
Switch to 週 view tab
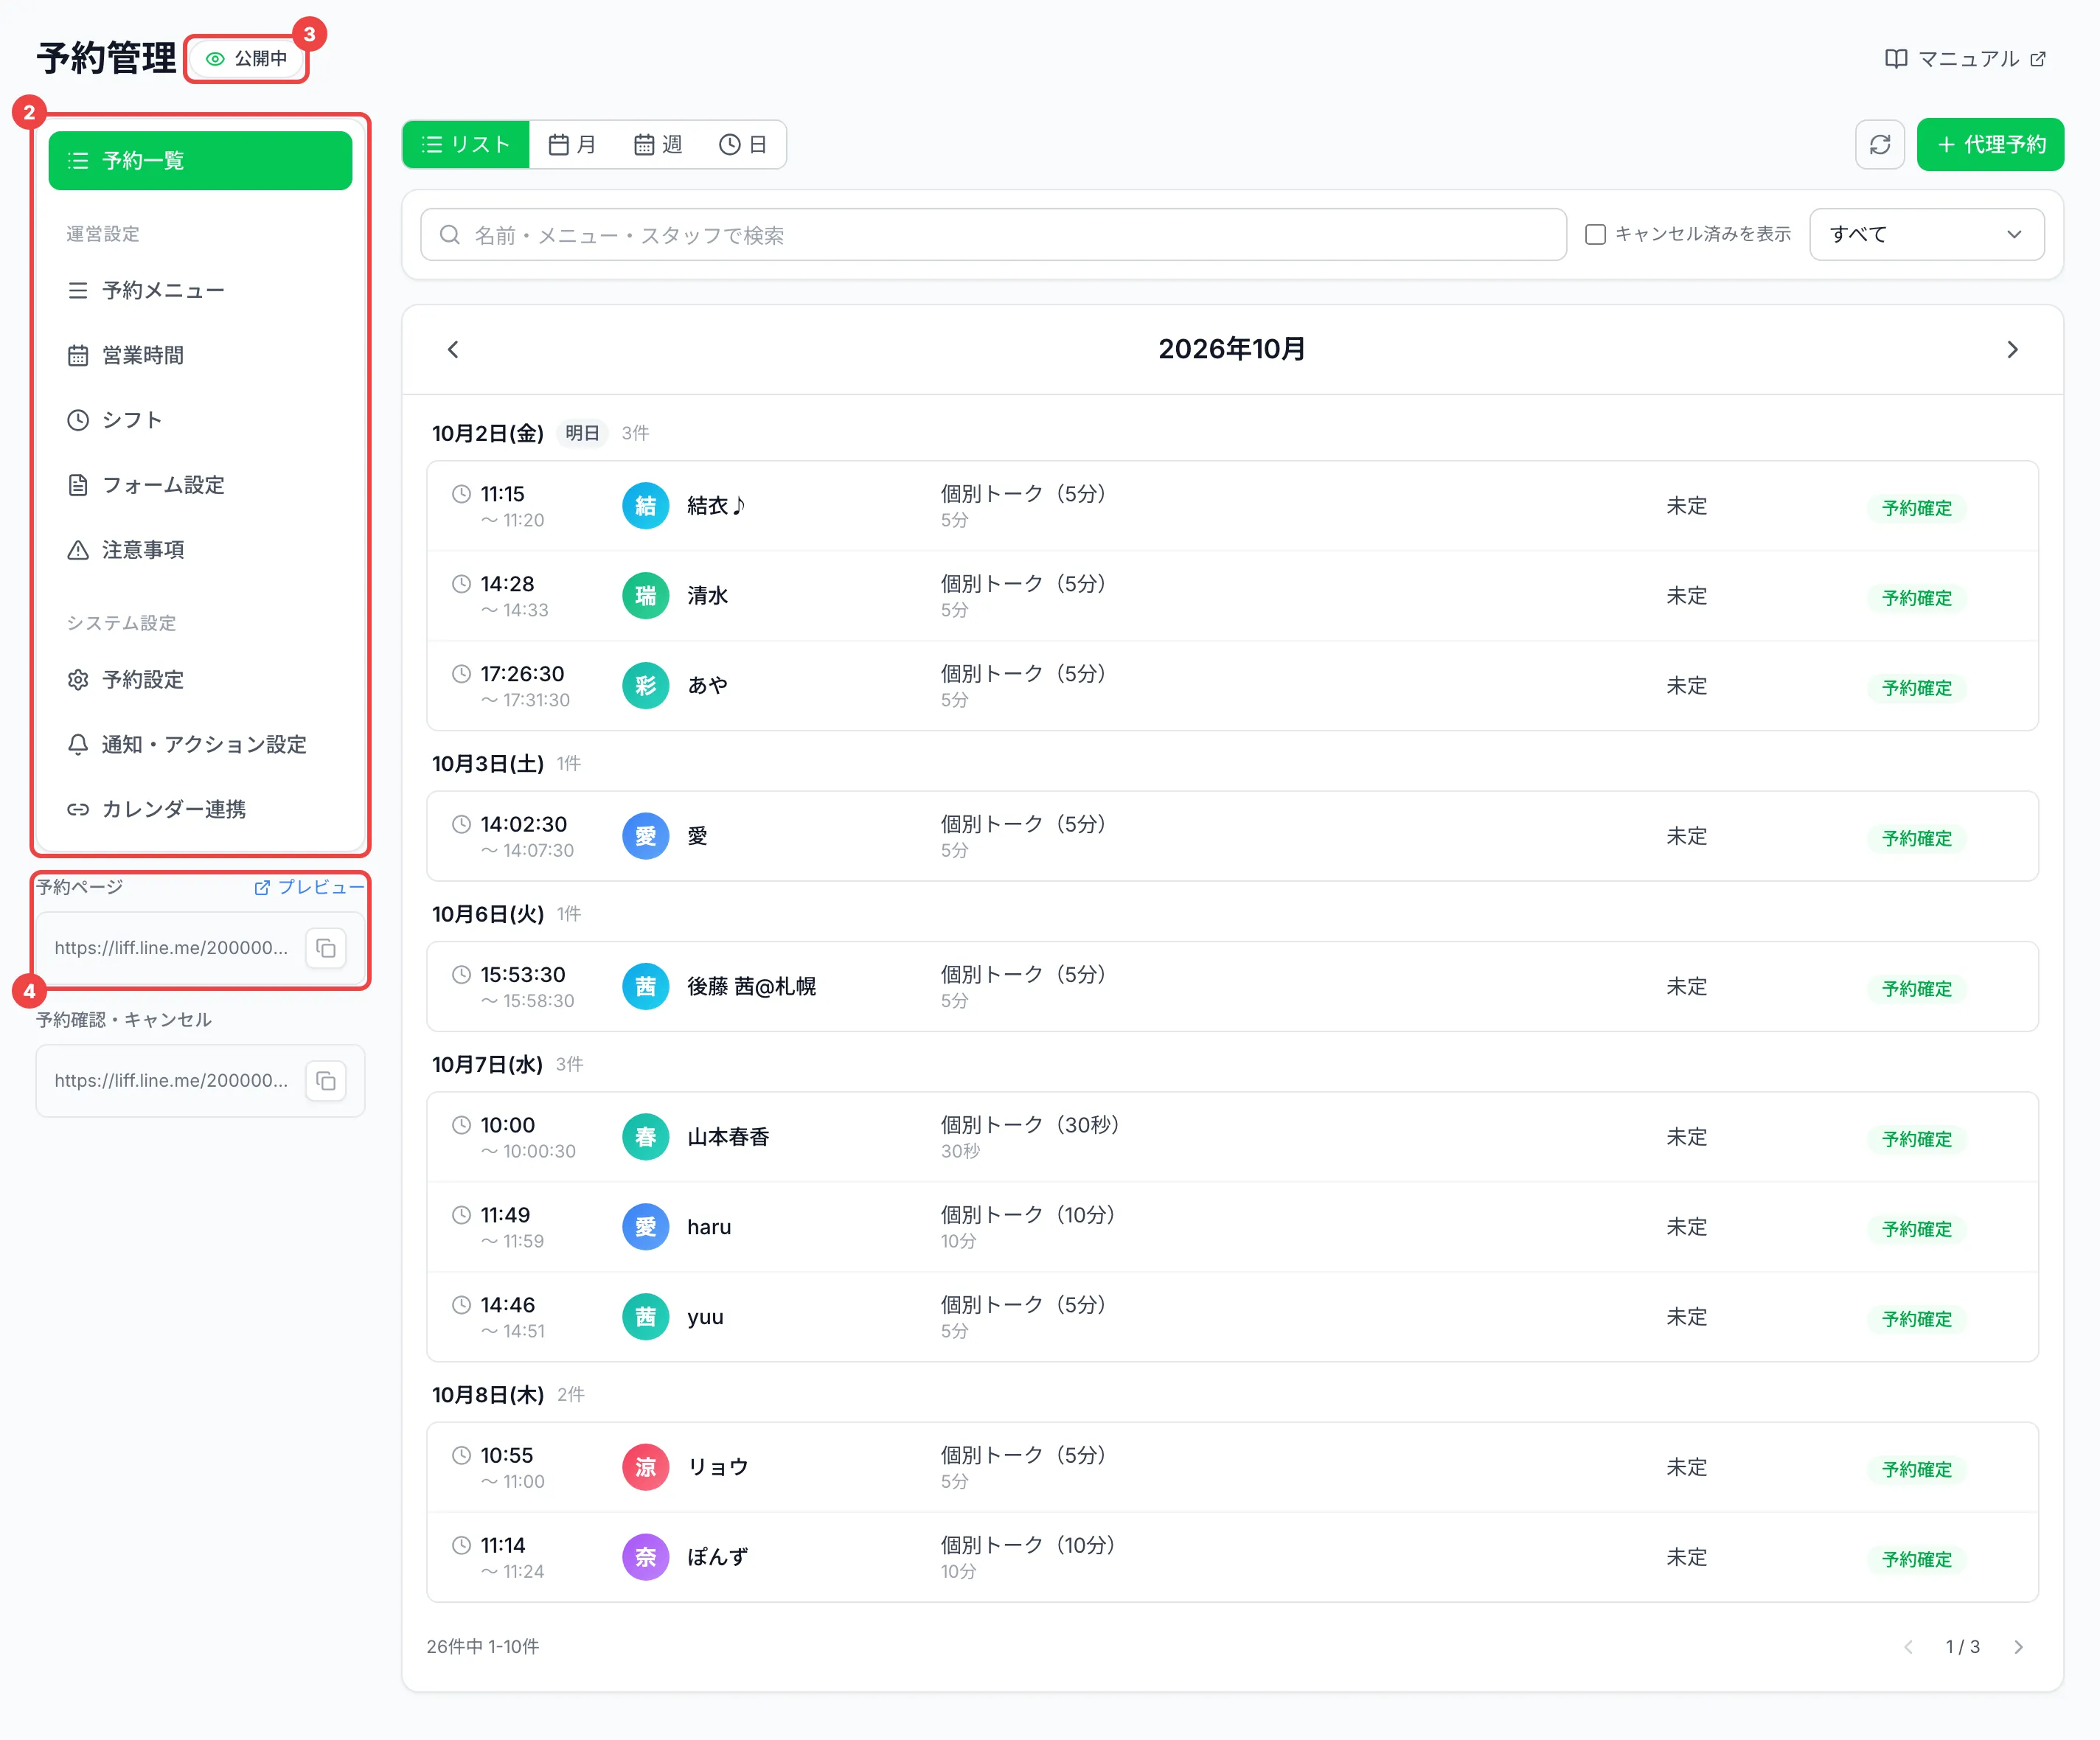click(658, 145)
